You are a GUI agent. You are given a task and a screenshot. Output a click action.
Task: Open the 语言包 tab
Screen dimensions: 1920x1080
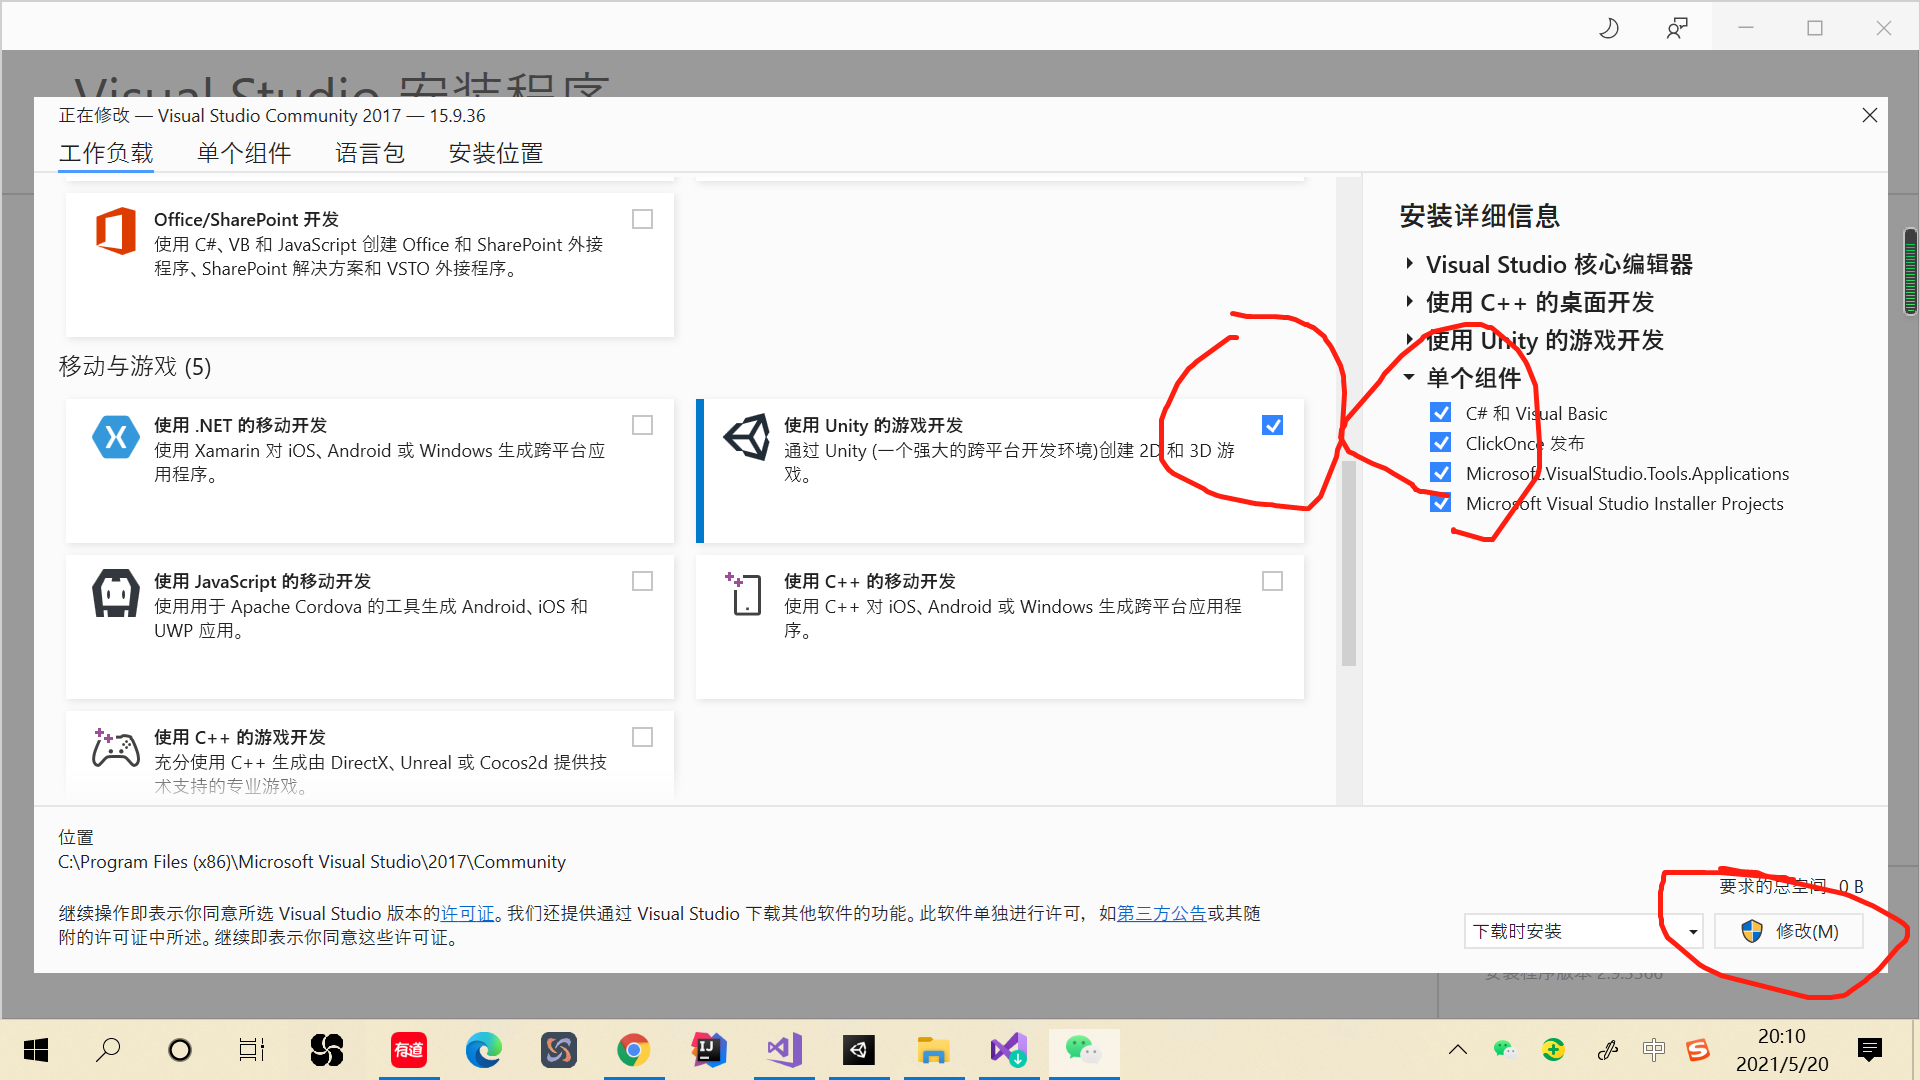click(x=369, y=152)
